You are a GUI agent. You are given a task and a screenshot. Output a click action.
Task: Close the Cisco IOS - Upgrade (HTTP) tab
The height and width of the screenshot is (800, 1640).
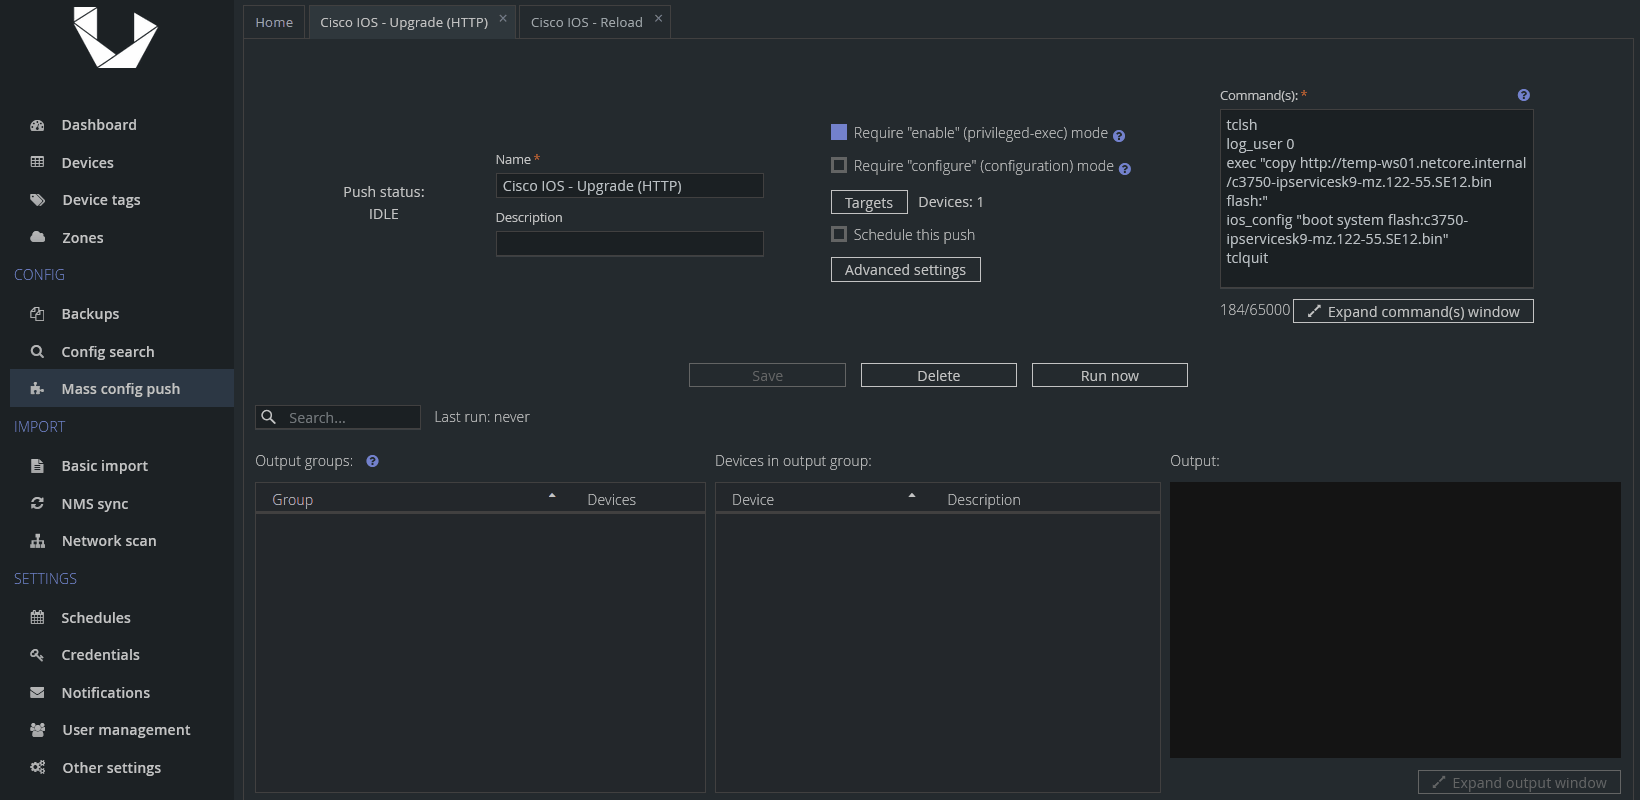[503, 18]
